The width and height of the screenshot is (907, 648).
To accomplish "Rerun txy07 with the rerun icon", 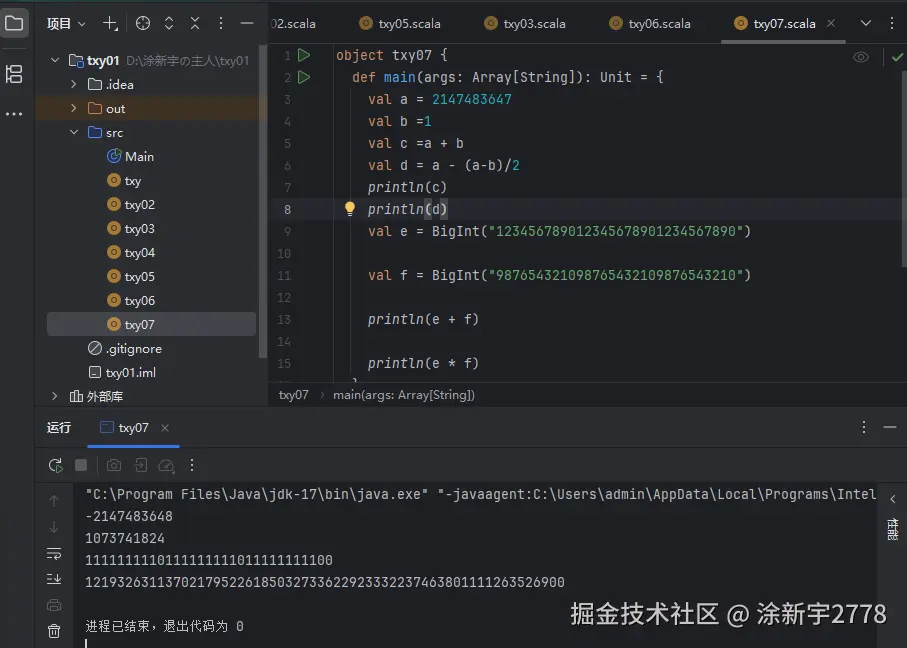I will click(x=56, y=466).
